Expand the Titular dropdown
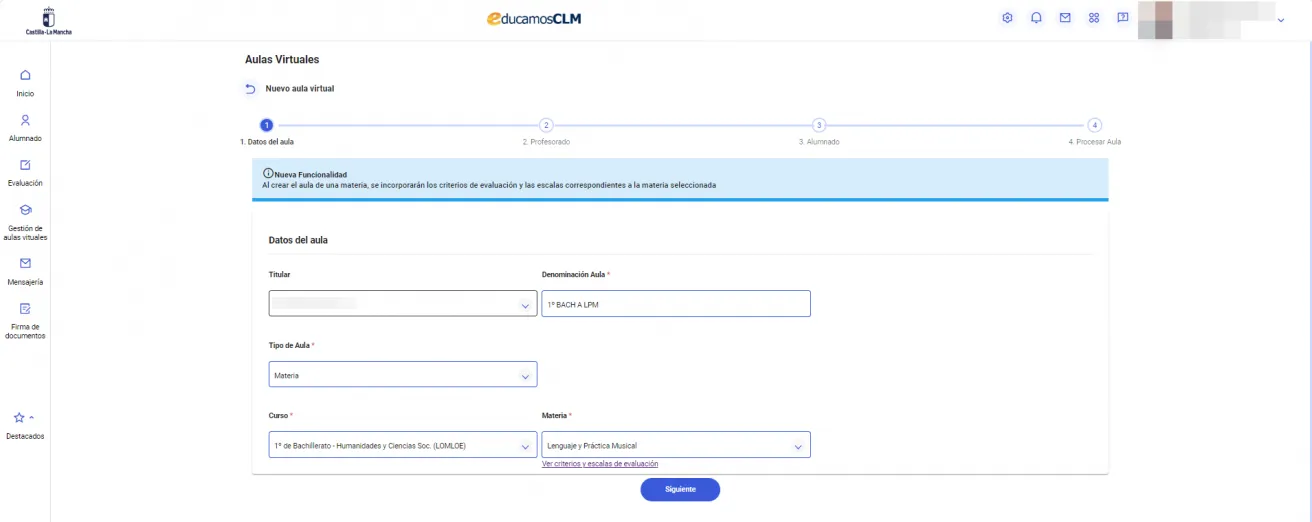The height and width of the screenshot is (522, 1312). [x=403, y=304]
